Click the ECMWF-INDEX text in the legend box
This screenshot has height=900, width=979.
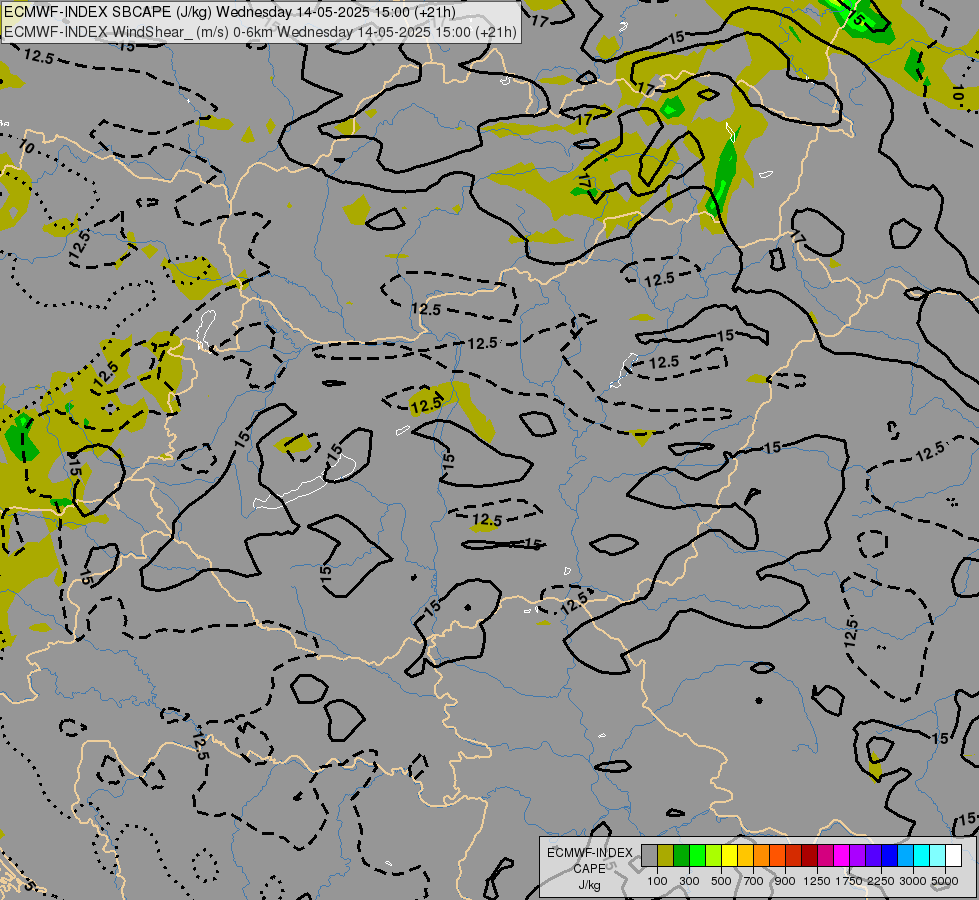[x=590, y=853]
